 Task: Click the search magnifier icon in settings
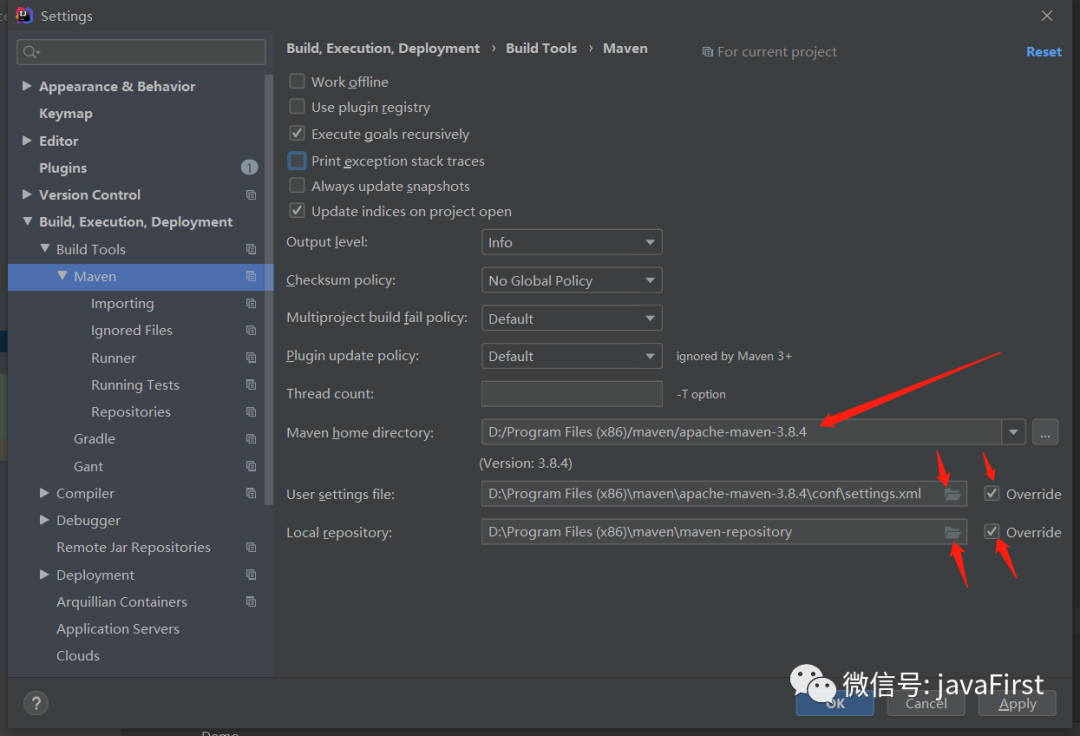tap(31, 52)
